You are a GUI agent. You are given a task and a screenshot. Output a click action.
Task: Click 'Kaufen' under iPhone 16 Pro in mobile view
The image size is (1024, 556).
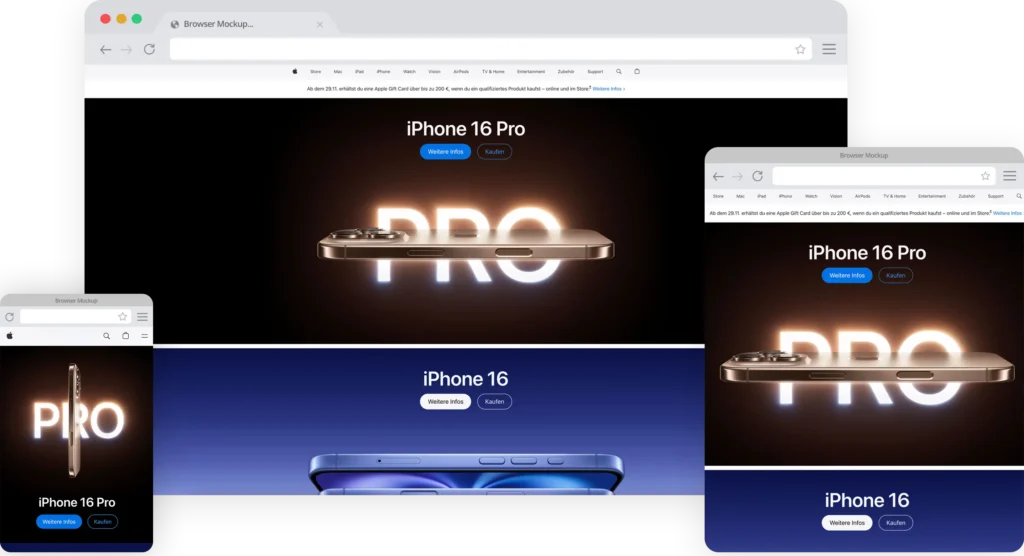click(x=102, y=522)
